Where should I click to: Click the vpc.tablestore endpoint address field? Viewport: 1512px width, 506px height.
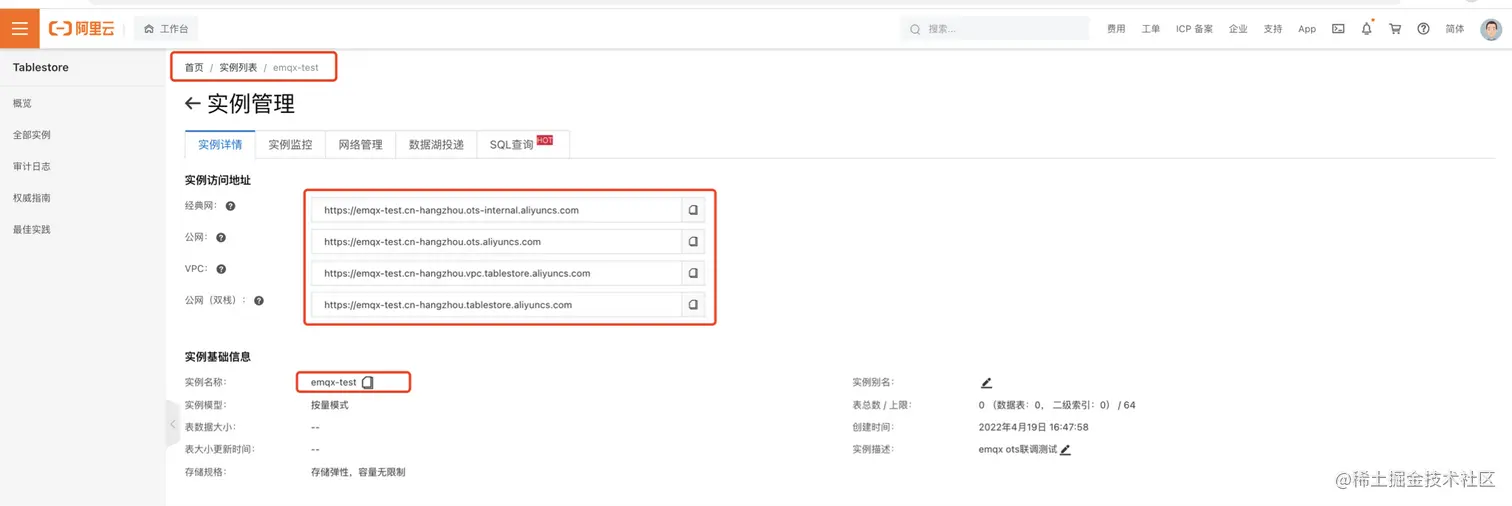click(x=496, y=273)
